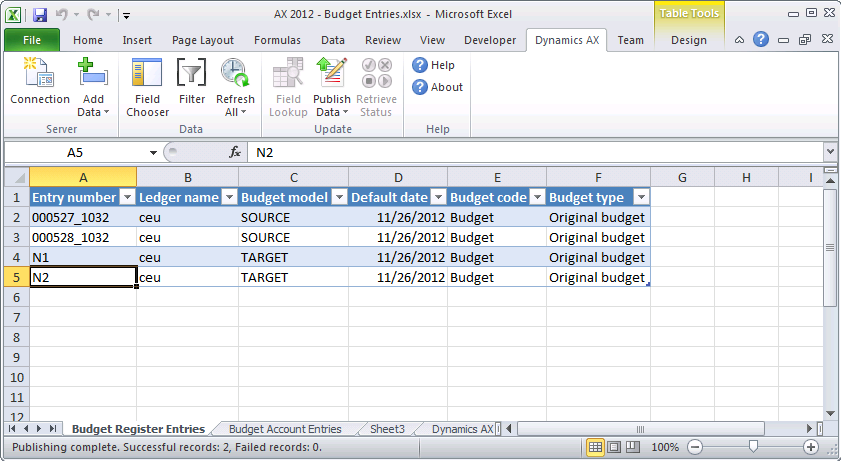Click the zoom in plus button

point(811,447)
